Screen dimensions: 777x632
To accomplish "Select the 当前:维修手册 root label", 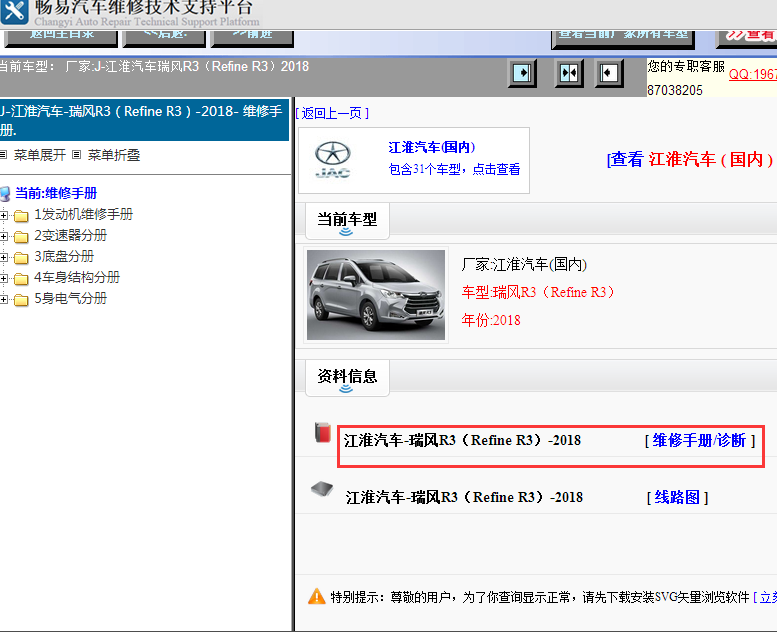I will tap(56, 193).
